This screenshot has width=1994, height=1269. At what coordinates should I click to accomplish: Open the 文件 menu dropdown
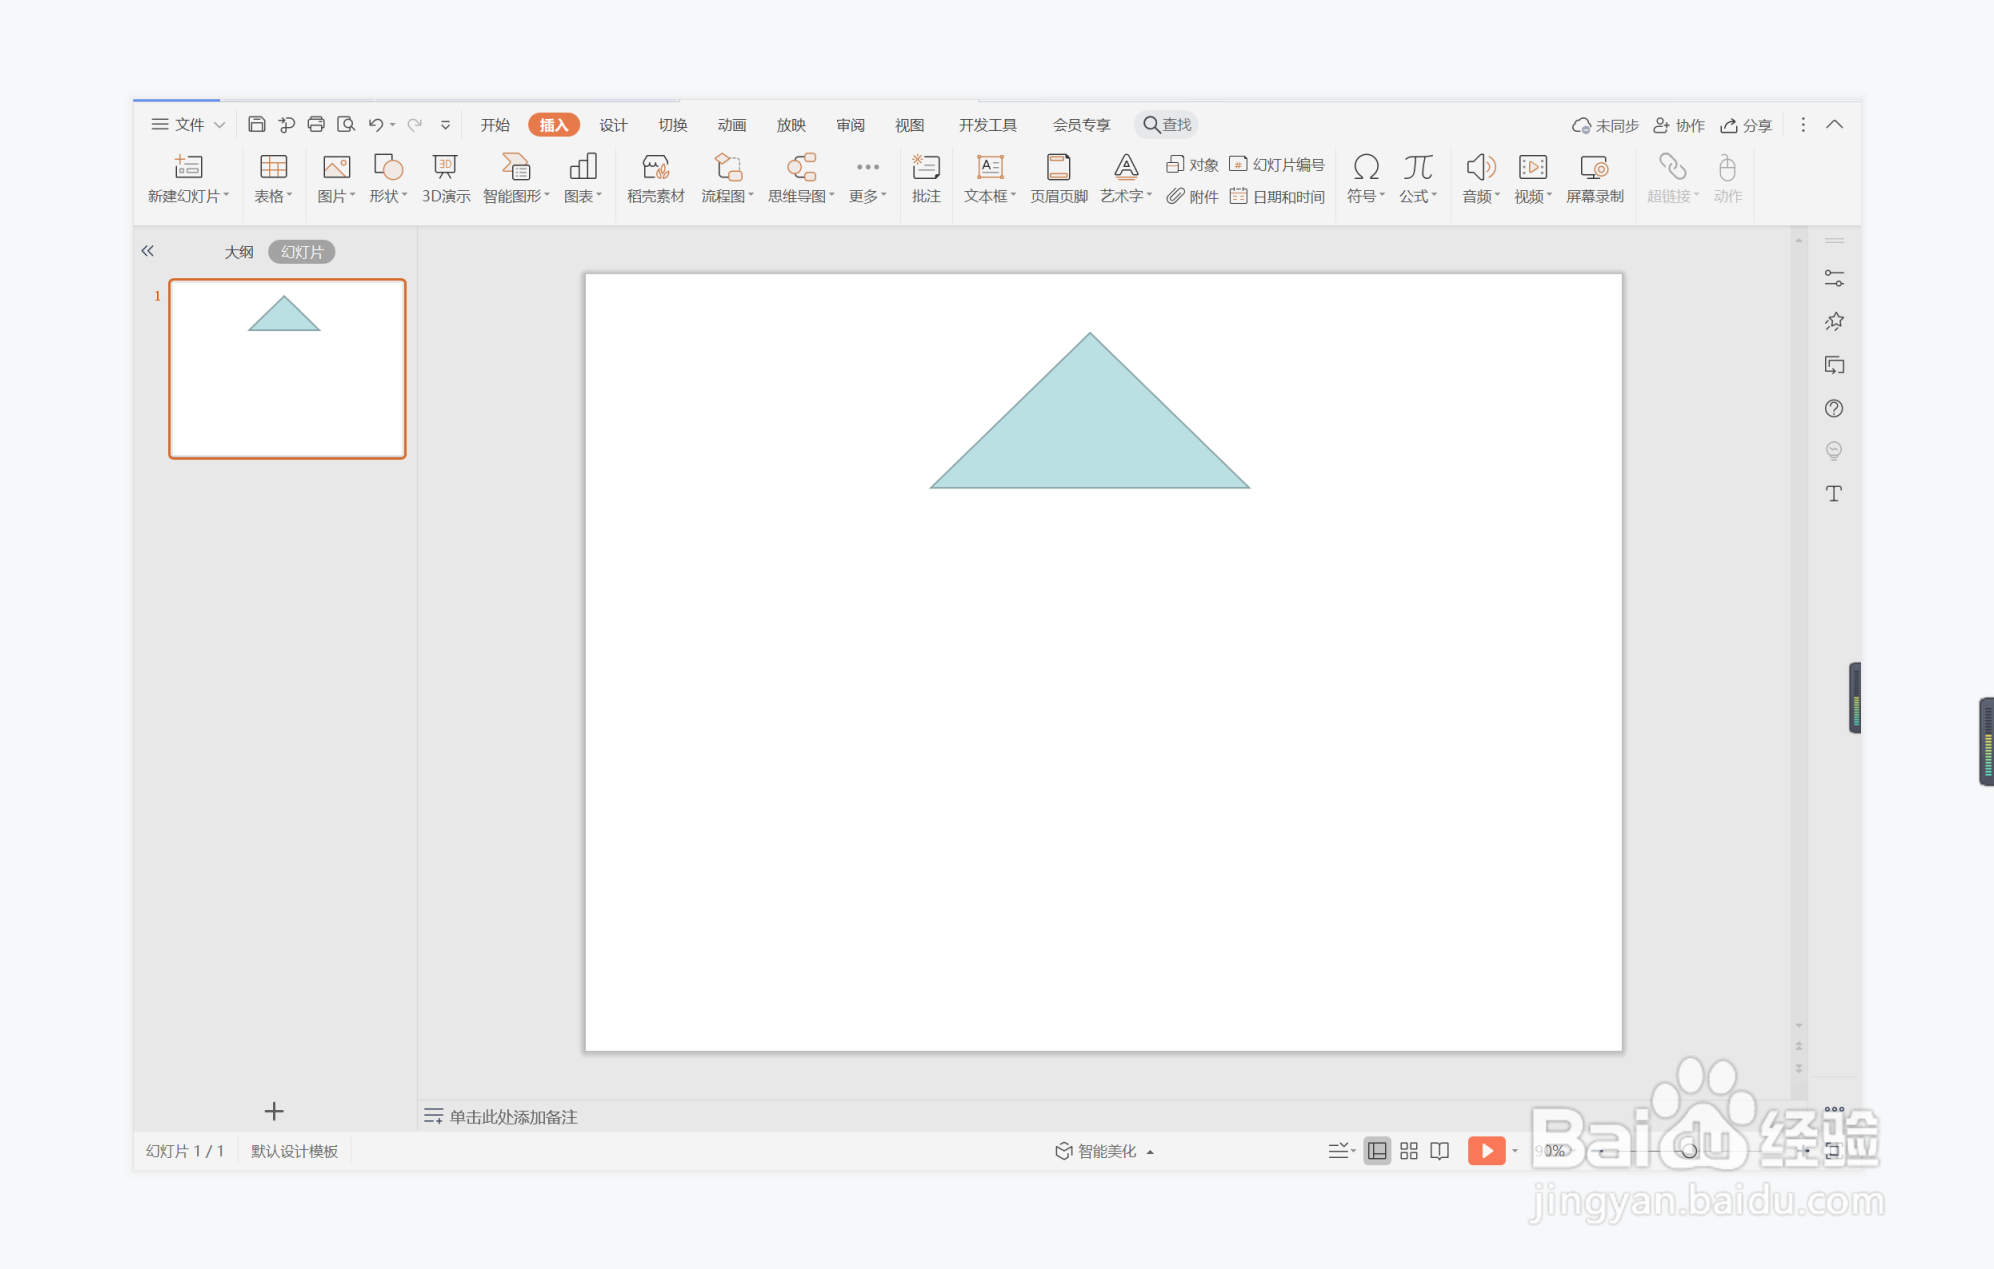[x=188, y=124]
